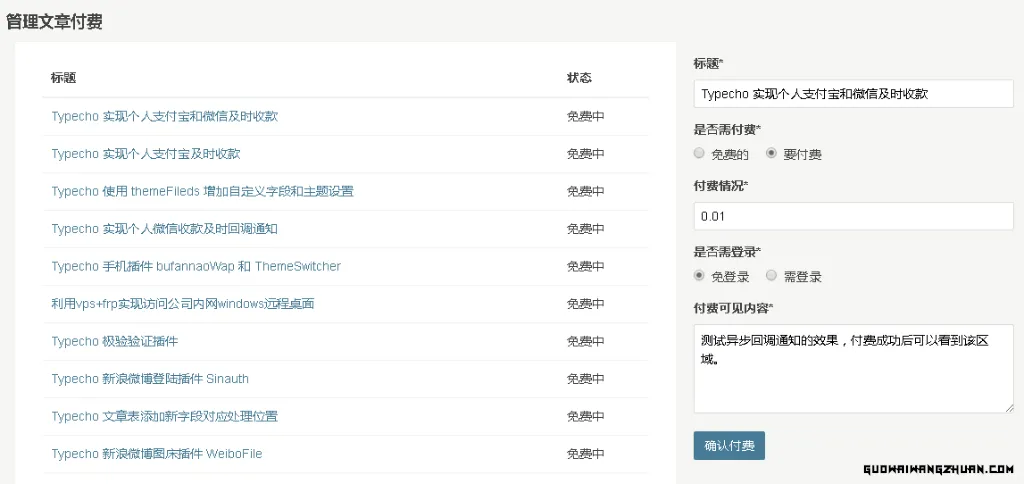The image size is (1024, 484).
Task: Open 'Typecho 新浪微博登陆插件 Sinauth'
Action: point(150,379)
